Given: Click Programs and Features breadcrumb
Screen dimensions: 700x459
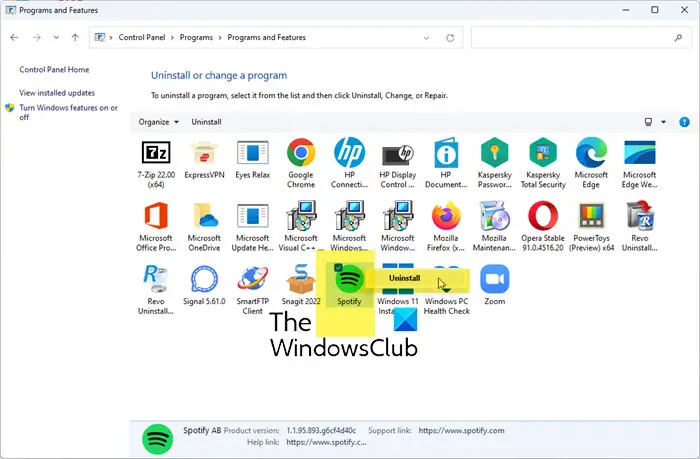Looking at the screenshot, I should click(x=267, y=38).
